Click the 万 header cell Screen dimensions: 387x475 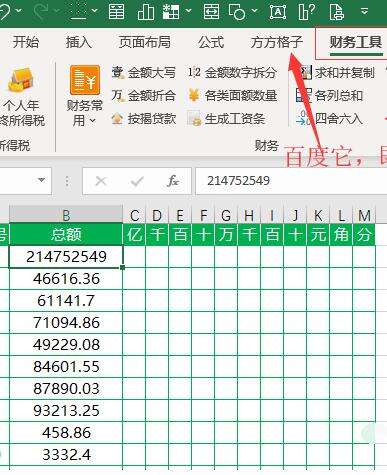pyautogui.click(x=226, y=234)
